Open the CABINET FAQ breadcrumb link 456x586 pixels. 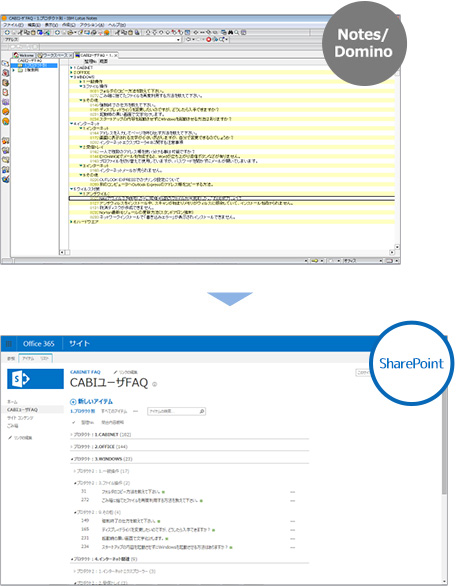click(85, 372)
